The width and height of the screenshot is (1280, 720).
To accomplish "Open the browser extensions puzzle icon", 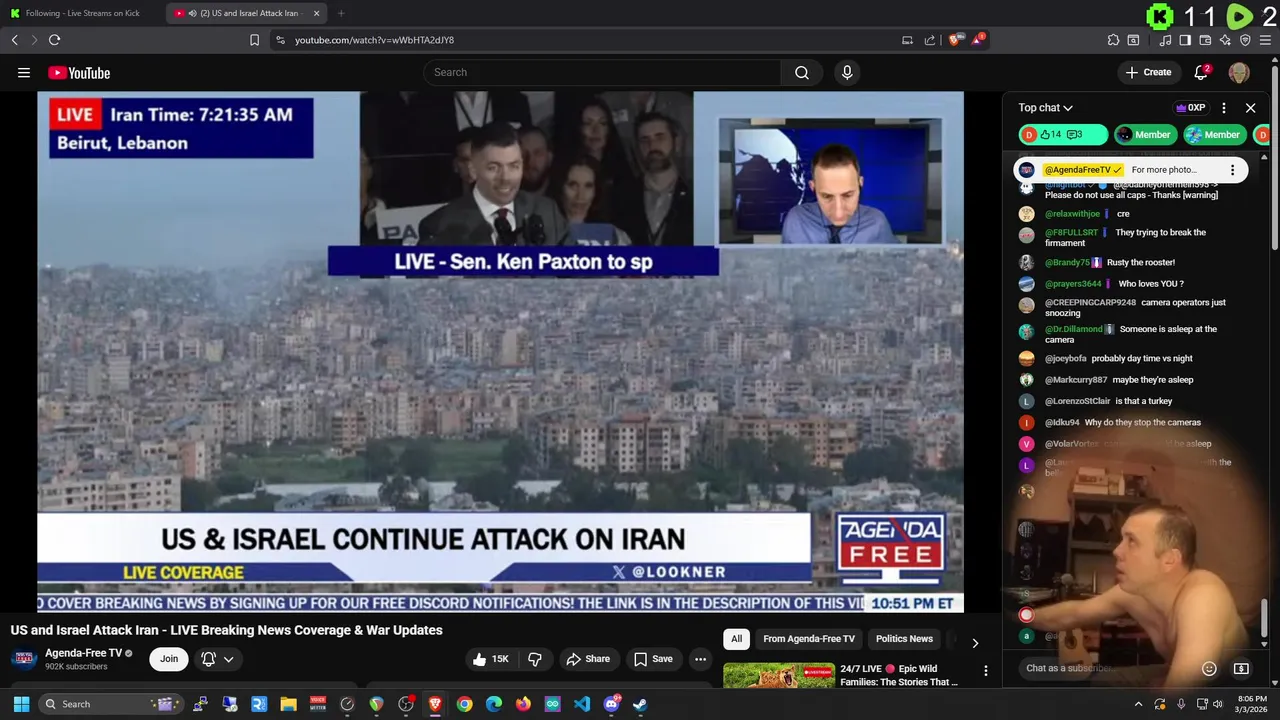I will (1113, 40).
